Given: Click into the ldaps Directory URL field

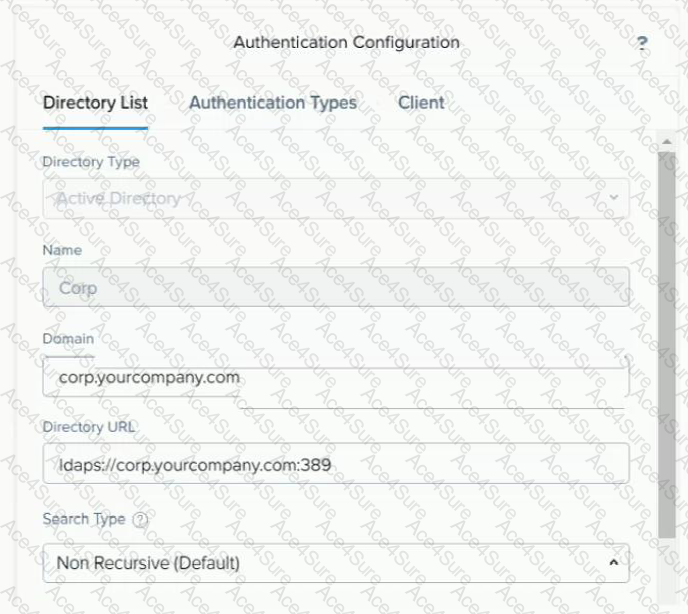Looking at the screenshot, I should pos(336,464).
